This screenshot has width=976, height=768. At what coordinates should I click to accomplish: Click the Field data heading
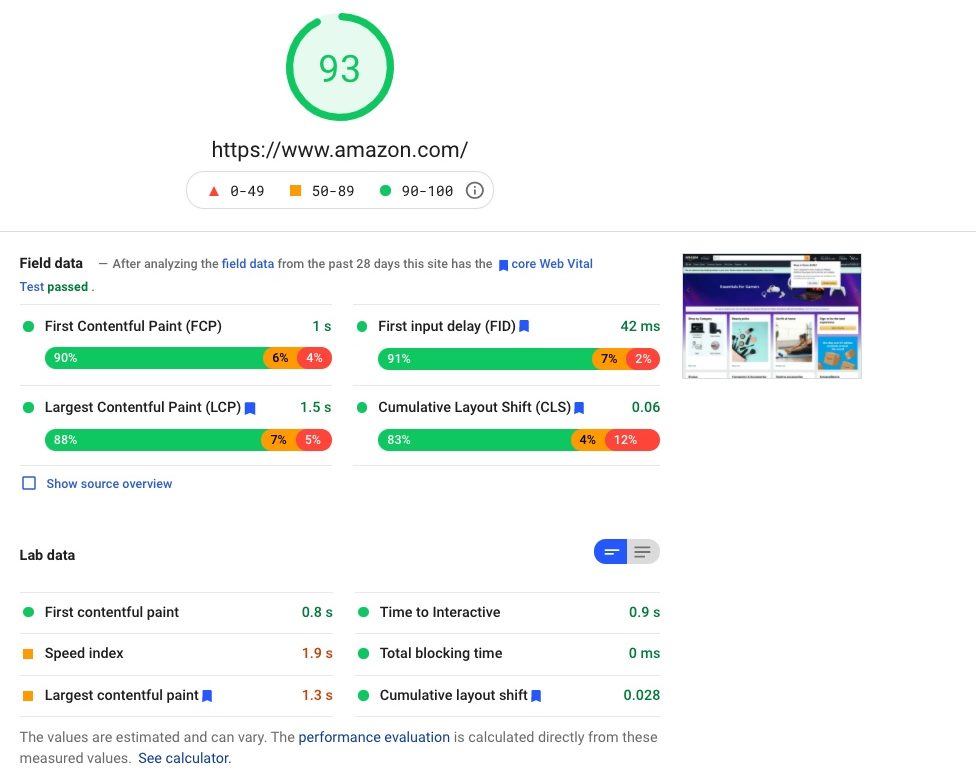(x=51, y=263)
